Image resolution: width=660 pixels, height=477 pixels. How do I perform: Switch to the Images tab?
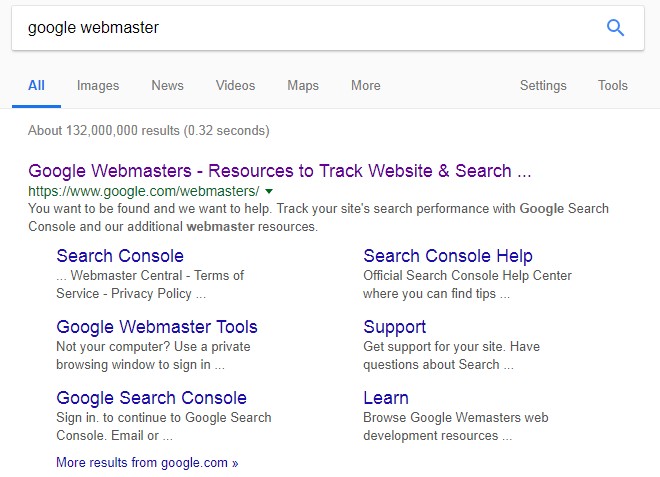tap(98, 85)
